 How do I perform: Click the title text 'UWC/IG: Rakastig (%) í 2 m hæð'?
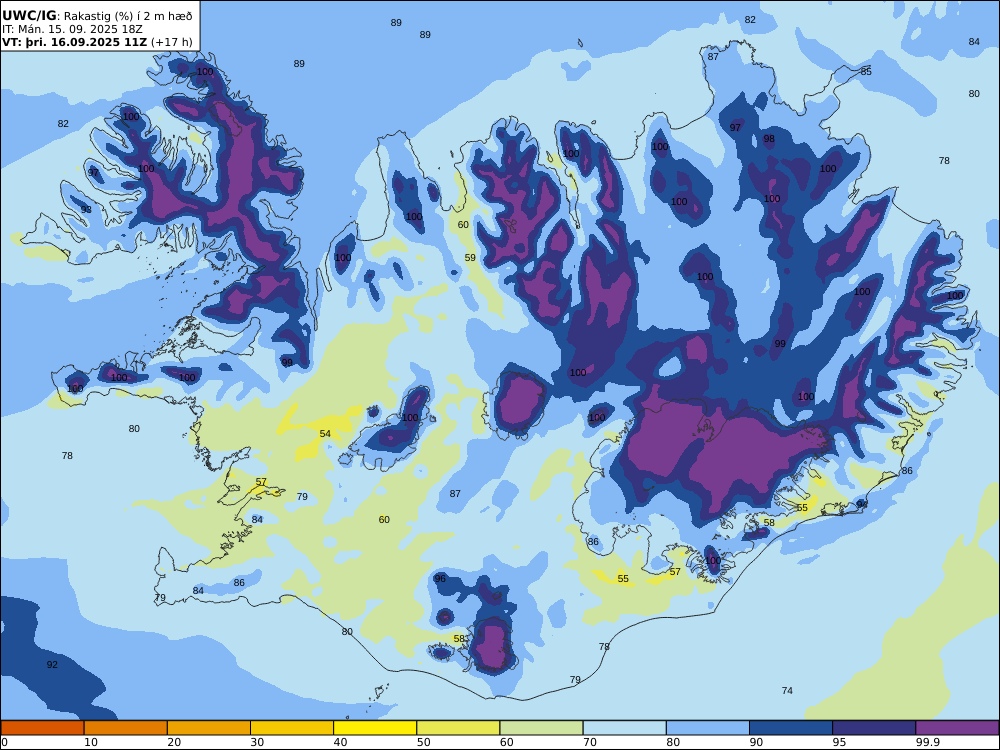(97, 16)
